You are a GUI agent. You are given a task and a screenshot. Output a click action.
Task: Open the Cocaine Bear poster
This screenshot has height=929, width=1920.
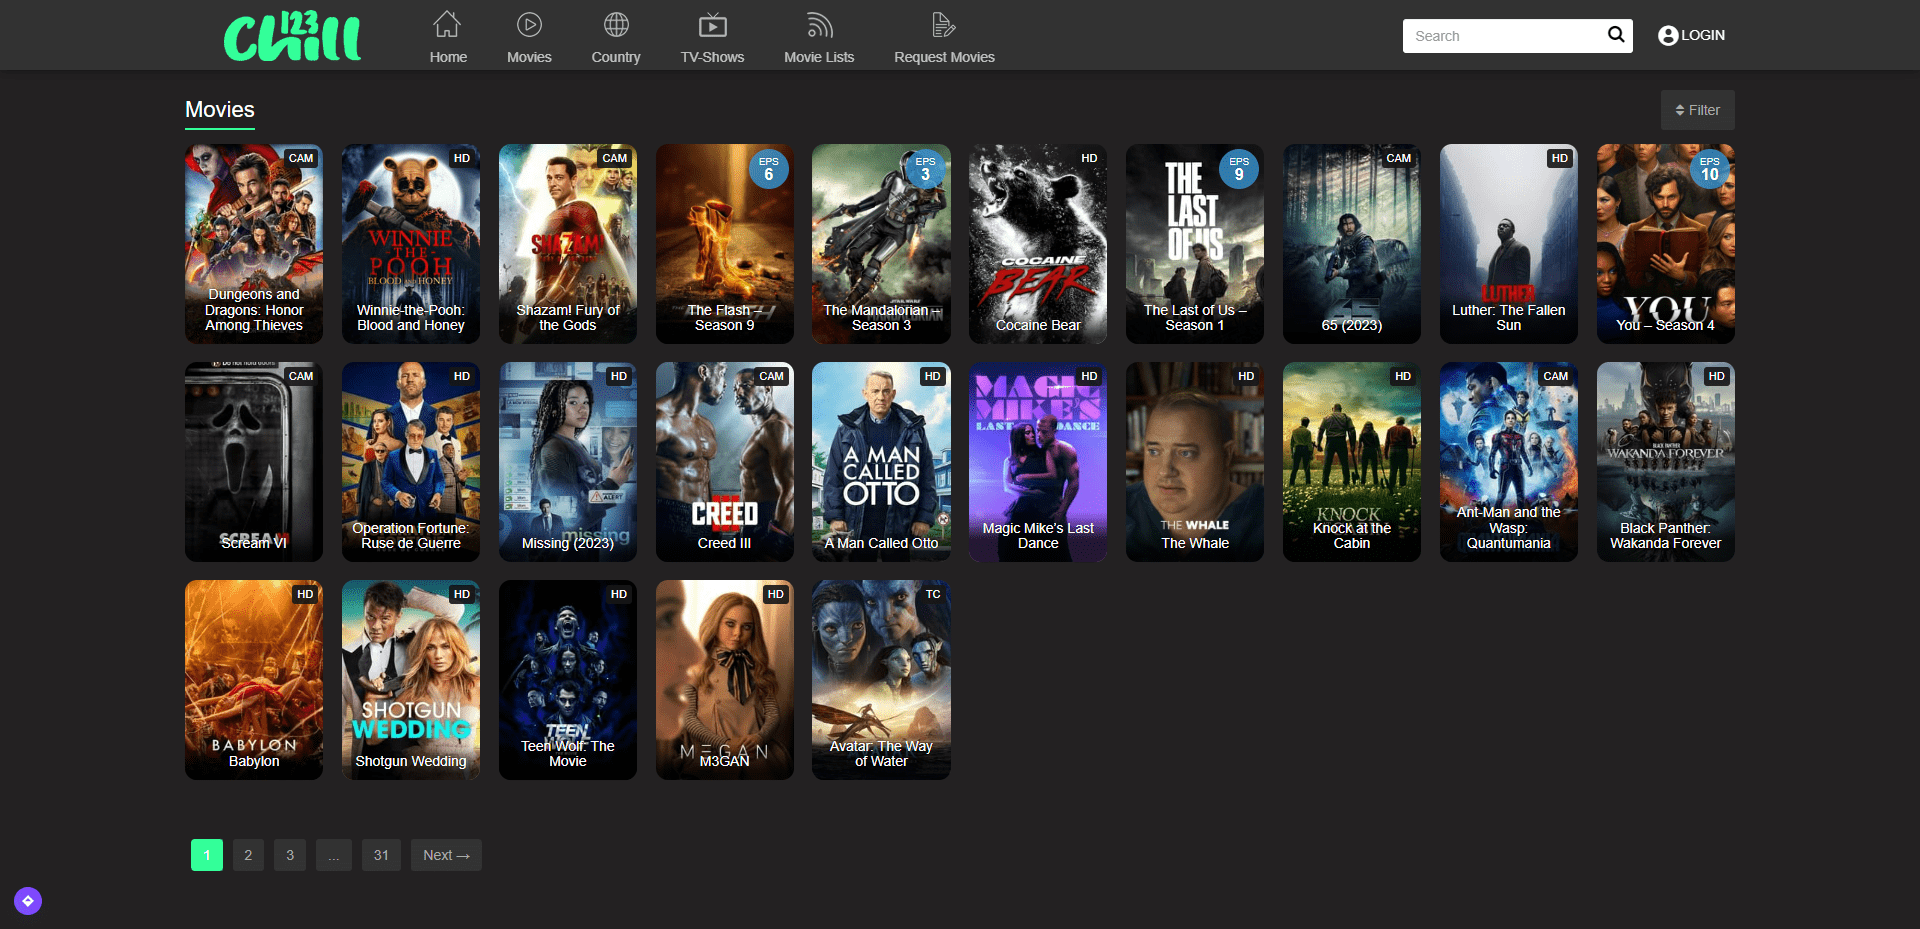pyautogui.click(x=1037, y=243)
